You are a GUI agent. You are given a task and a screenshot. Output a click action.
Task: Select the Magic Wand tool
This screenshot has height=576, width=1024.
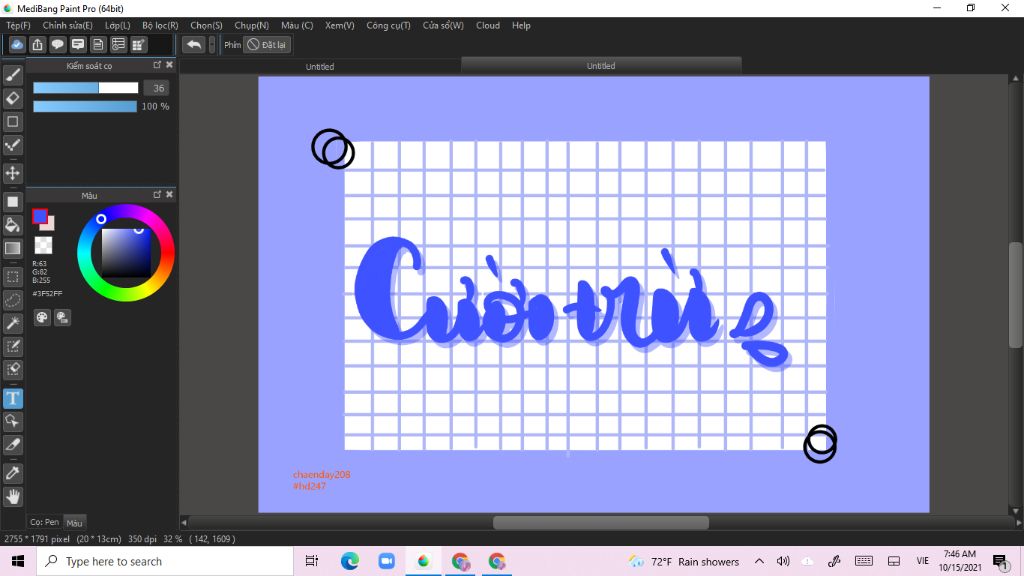click(12, 323)
